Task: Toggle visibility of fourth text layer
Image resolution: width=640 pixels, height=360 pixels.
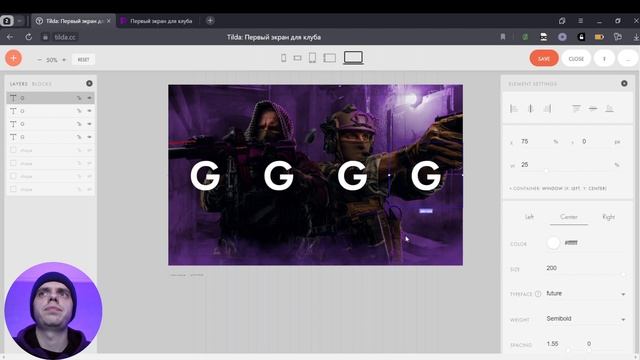Action: click(x=89, y=137)
